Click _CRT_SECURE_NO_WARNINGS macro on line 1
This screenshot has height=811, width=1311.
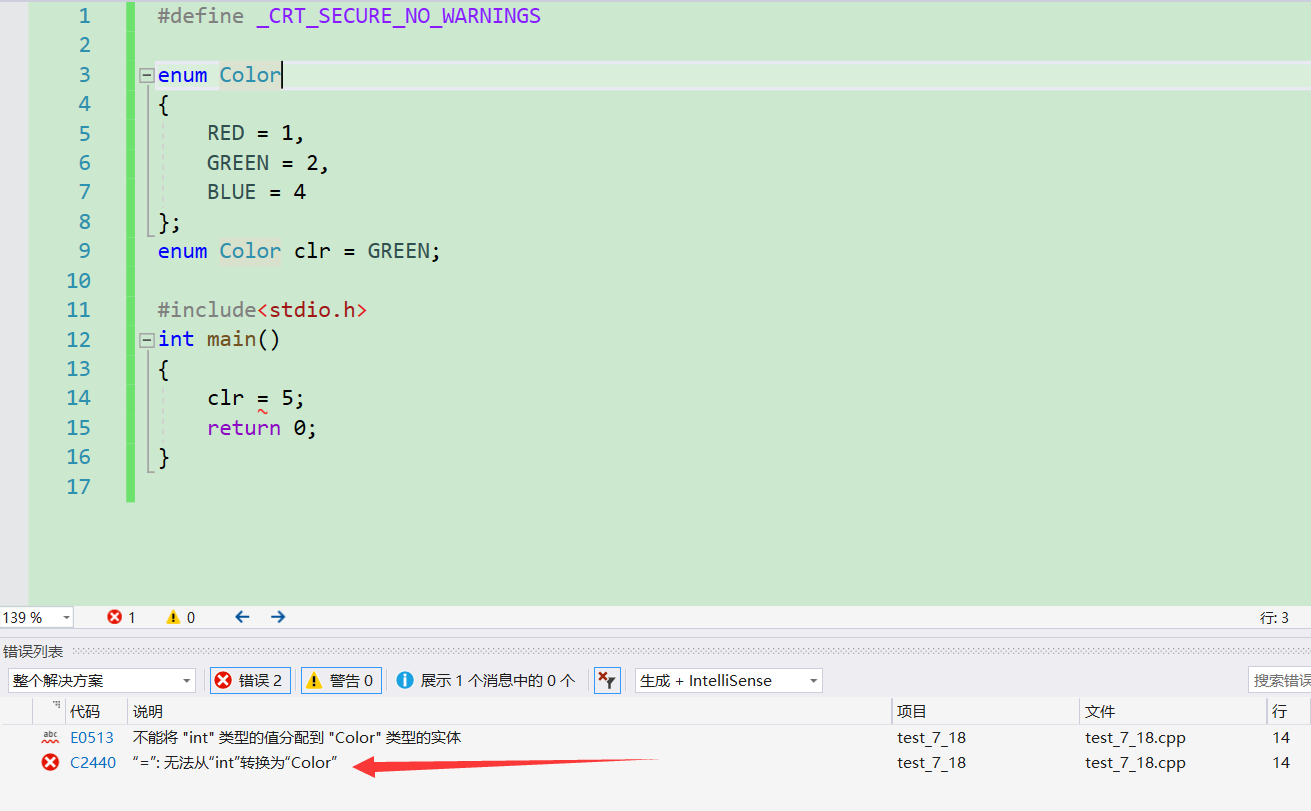pyautogui.click(x=399, y=16)
